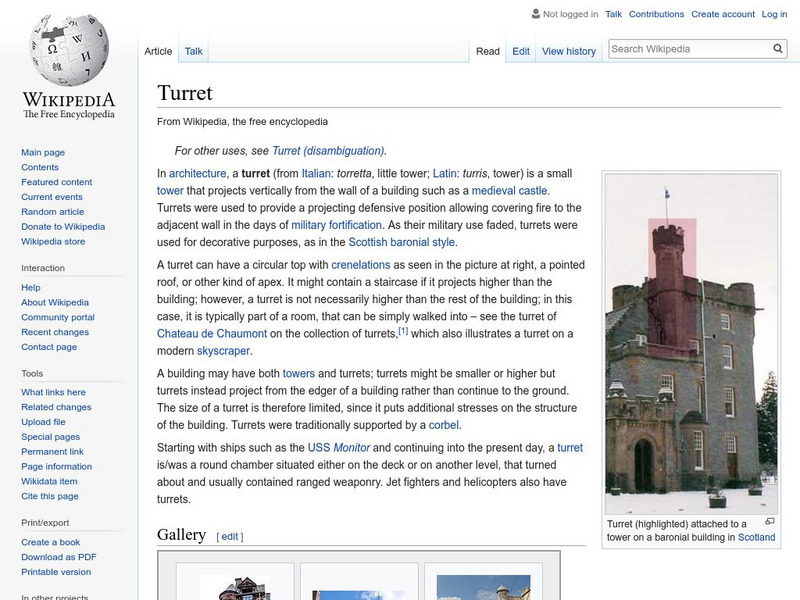Open the Create account link
The height and width of the screenshot is (600, 800).
[x=723, y=14]
